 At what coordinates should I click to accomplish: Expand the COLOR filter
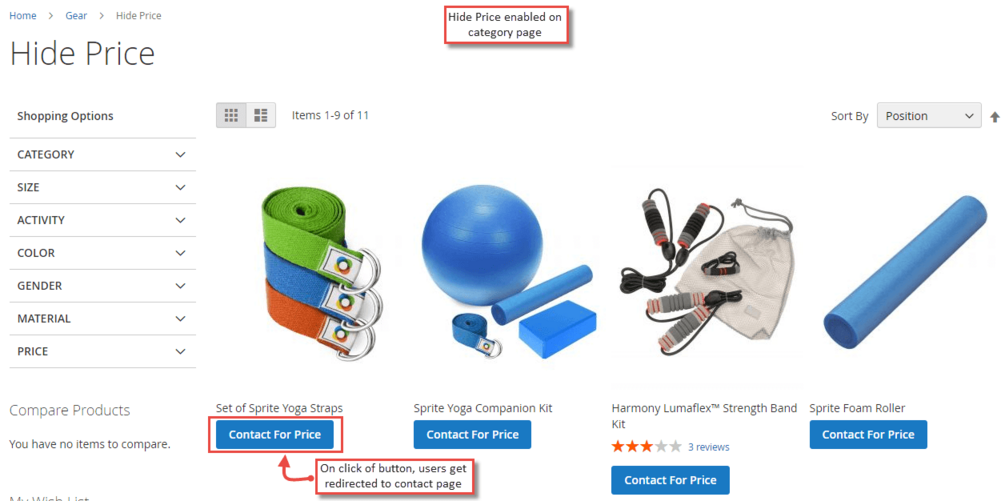[103, 253]
